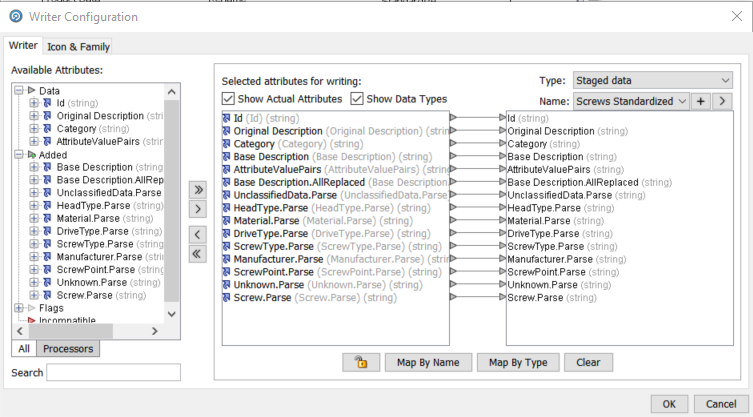753x417 pixels.
Task: Click the add selected attribute arrow button
Action: point(197,209)
